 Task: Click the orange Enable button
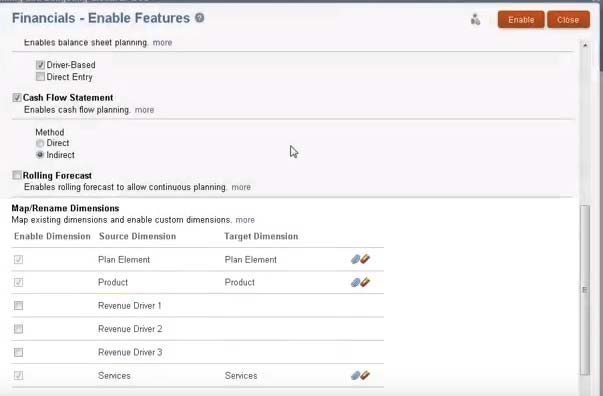[x=521, y=20]
